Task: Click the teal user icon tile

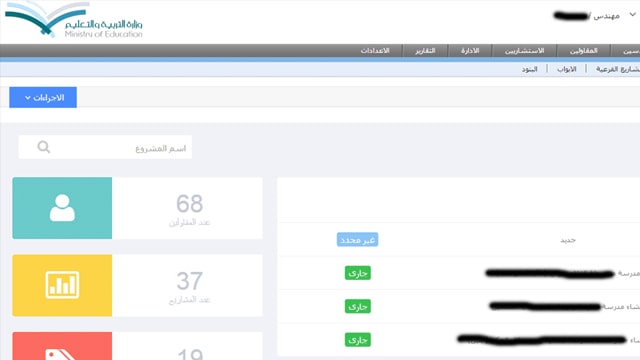Action: (62, 208)
